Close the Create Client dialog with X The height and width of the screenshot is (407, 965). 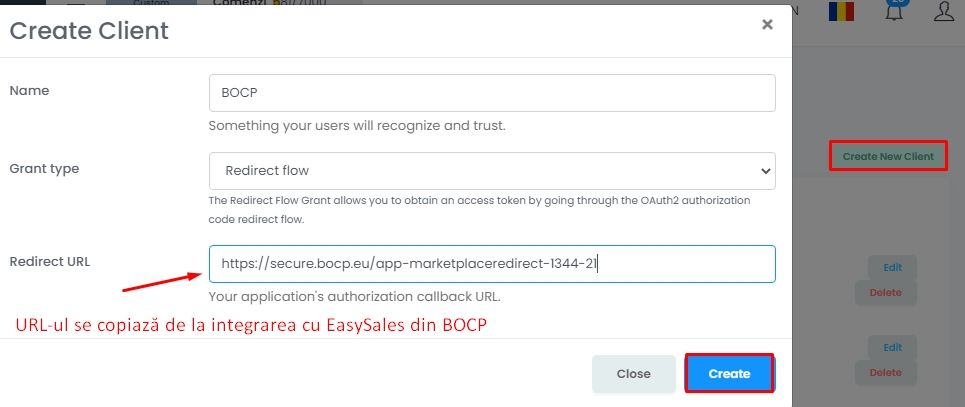(x=767, y=25)
